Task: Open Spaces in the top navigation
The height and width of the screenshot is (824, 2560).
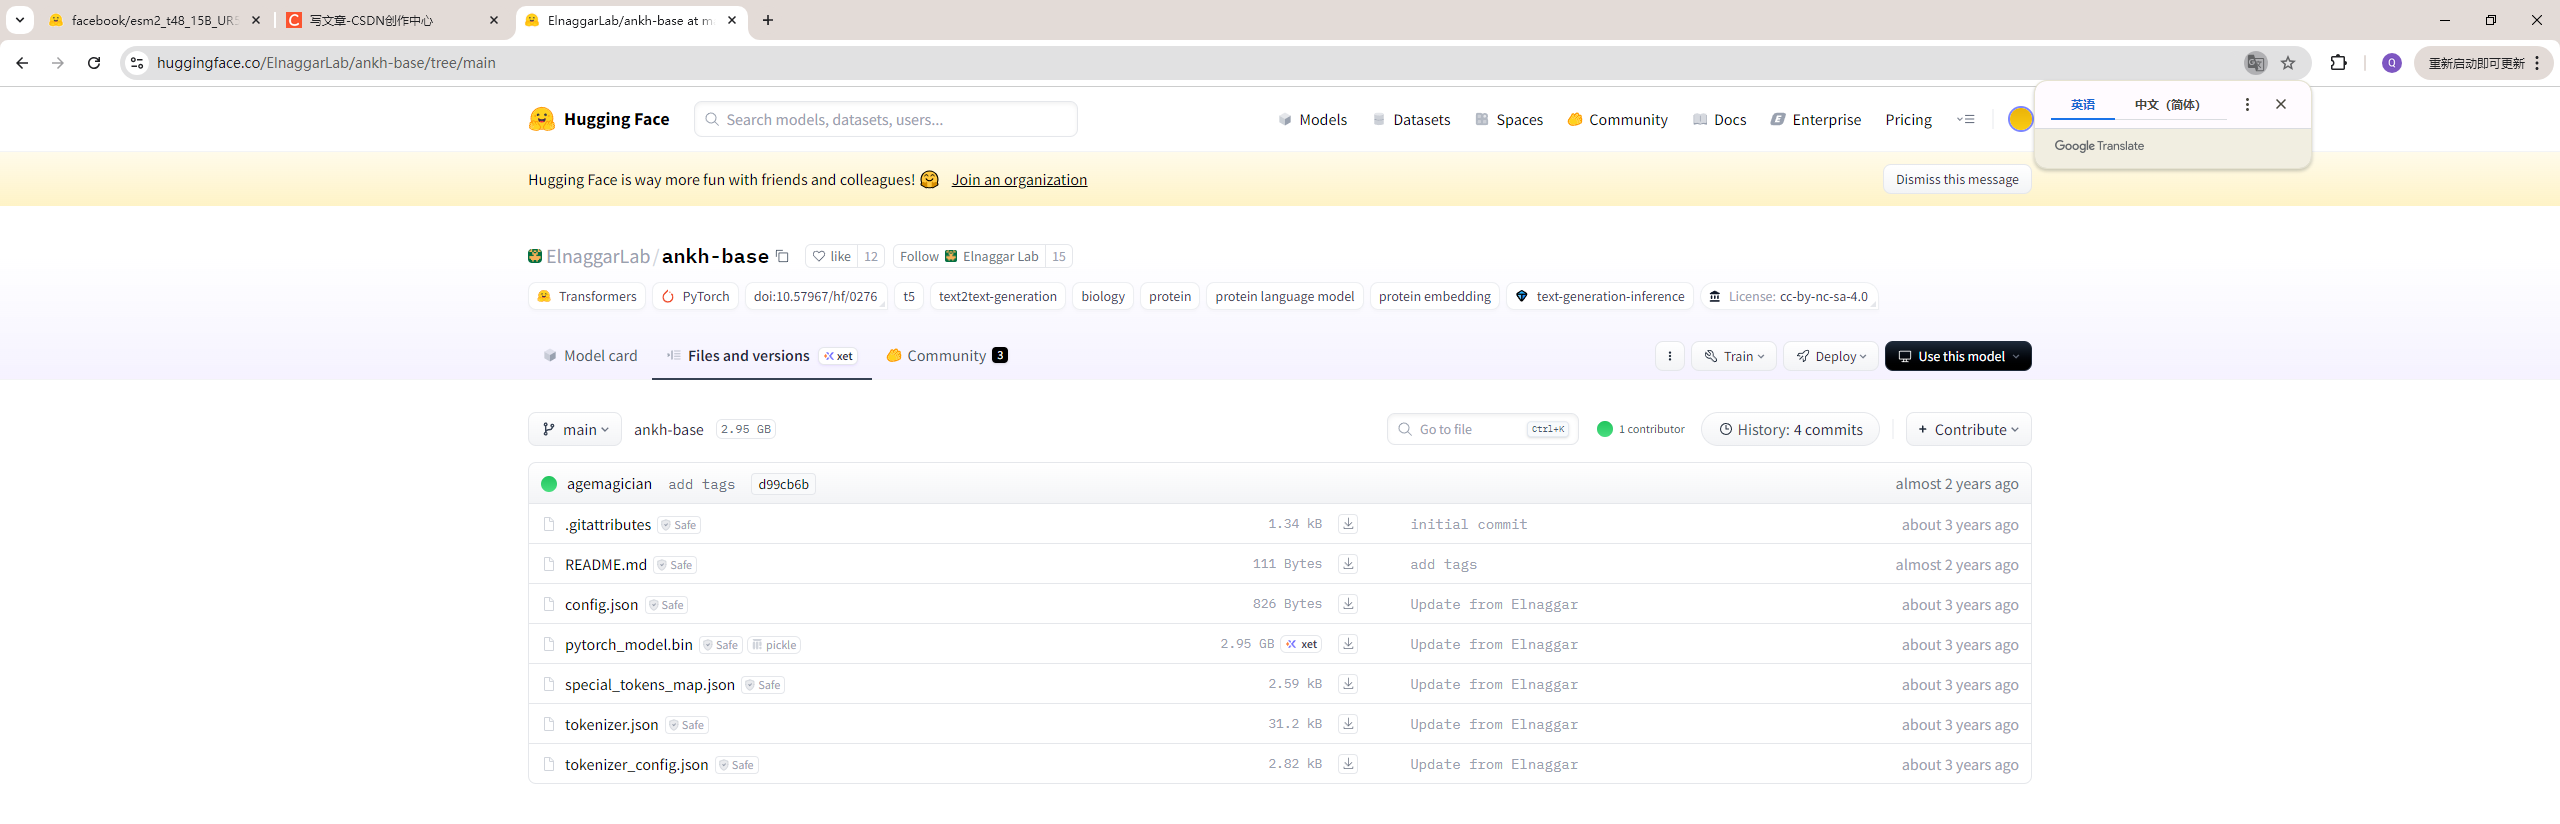Action: 1509,119
